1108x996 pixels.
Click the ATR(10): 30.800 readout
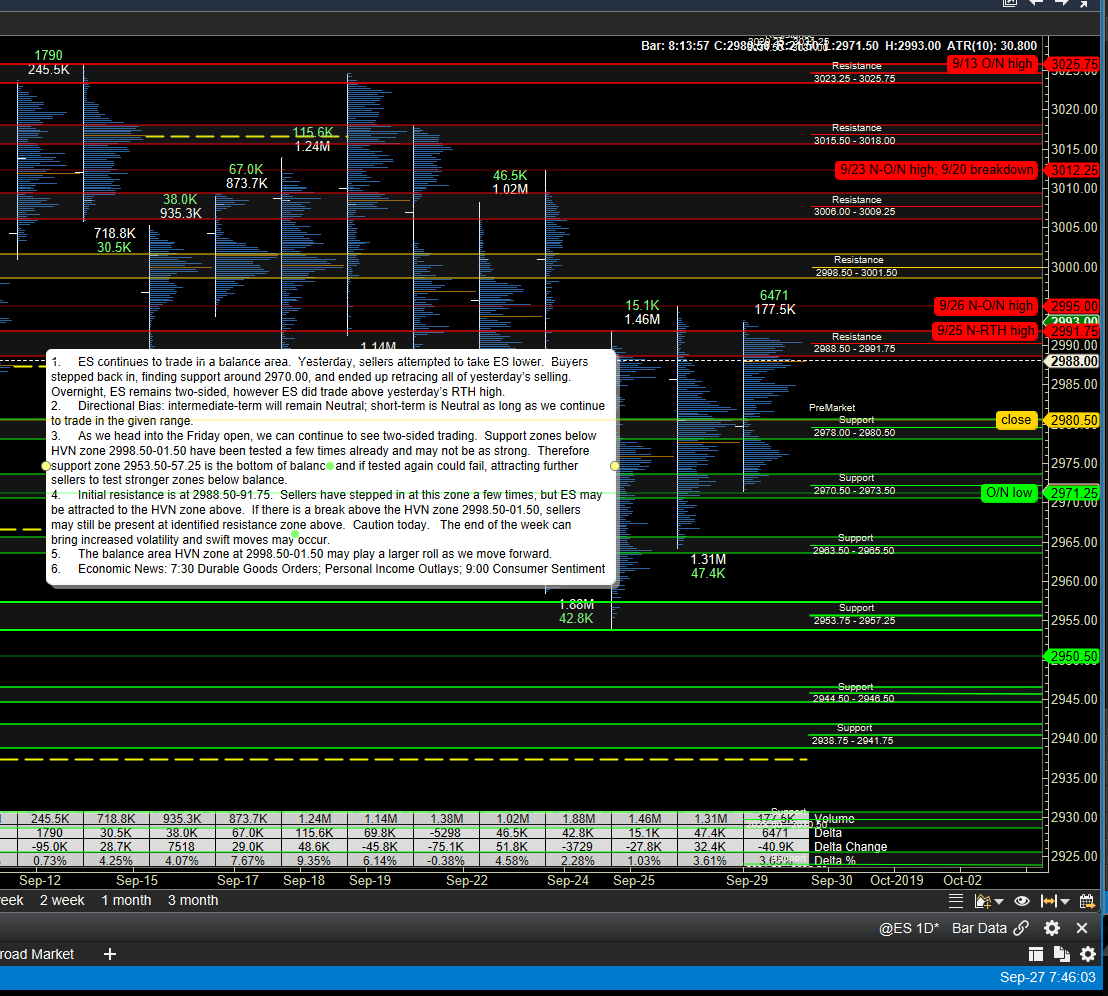pyautogui.click(x=991, y=46)
